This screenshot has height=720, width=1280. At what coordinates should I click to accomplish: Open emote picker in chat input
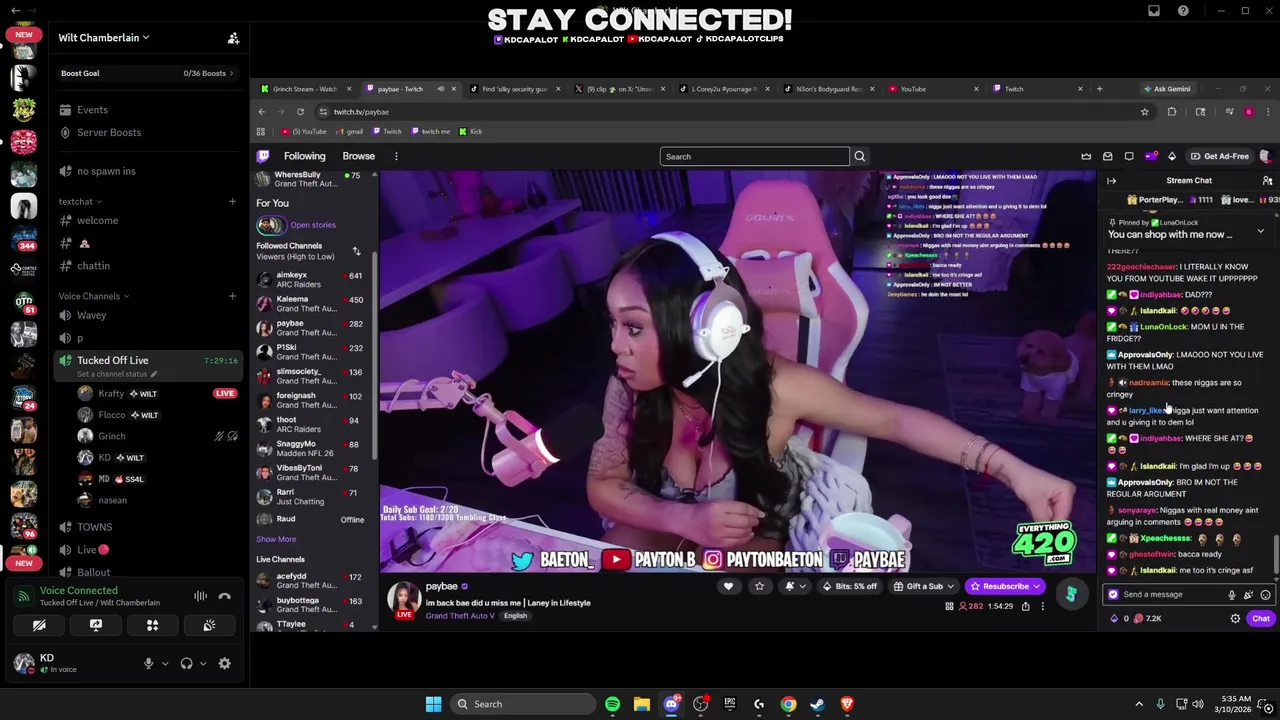1265,595
